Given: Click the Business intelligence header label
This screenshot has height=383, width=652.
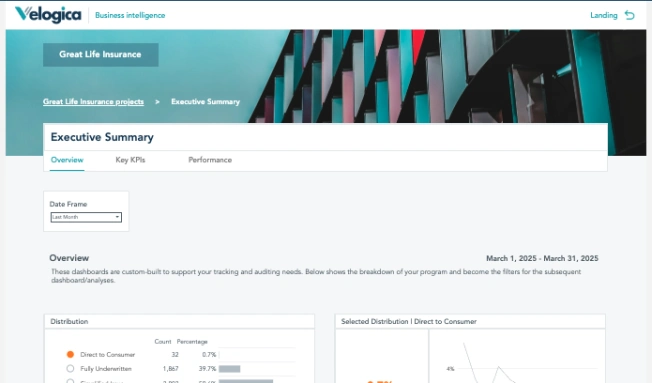Looking at the screenshot, I should coord(130,15).
